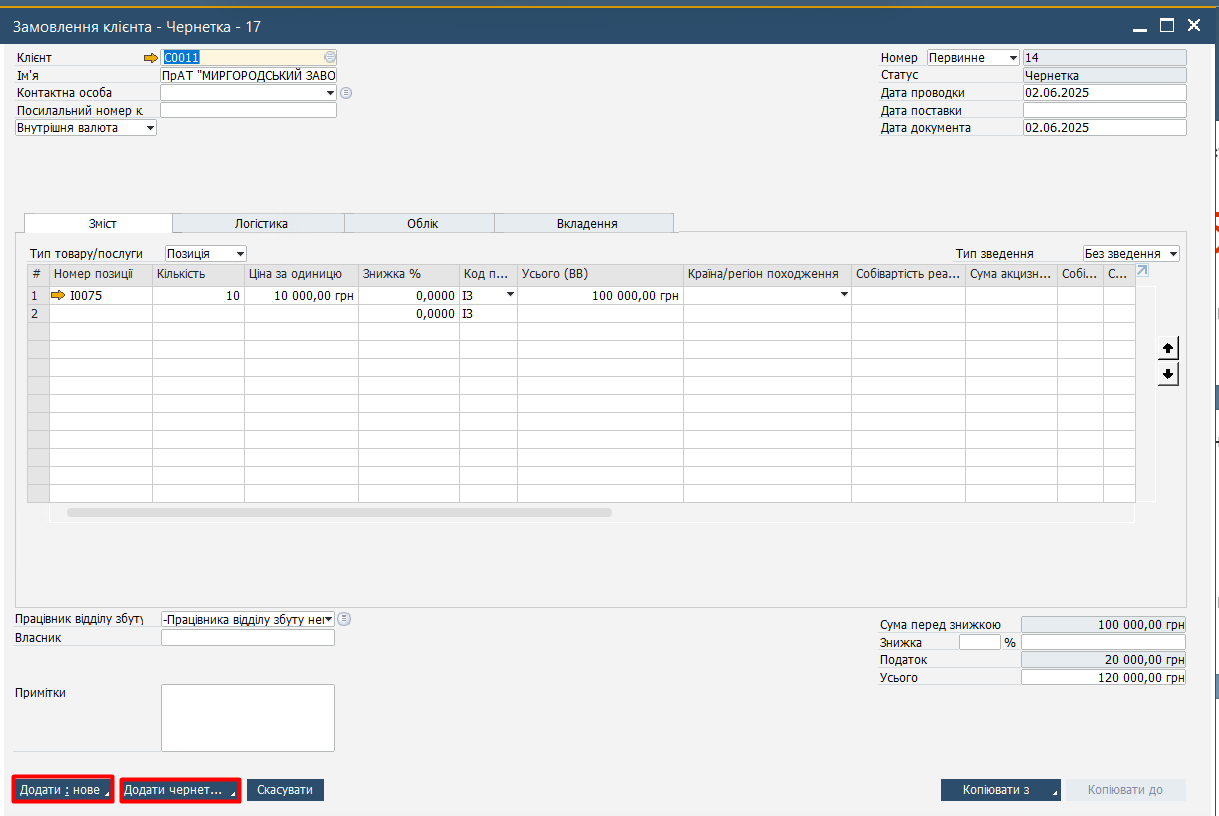Click Додати чернетку button
Image resolution: width=1219 pixels, height=816 pixels.
click(x=180, y=790)
